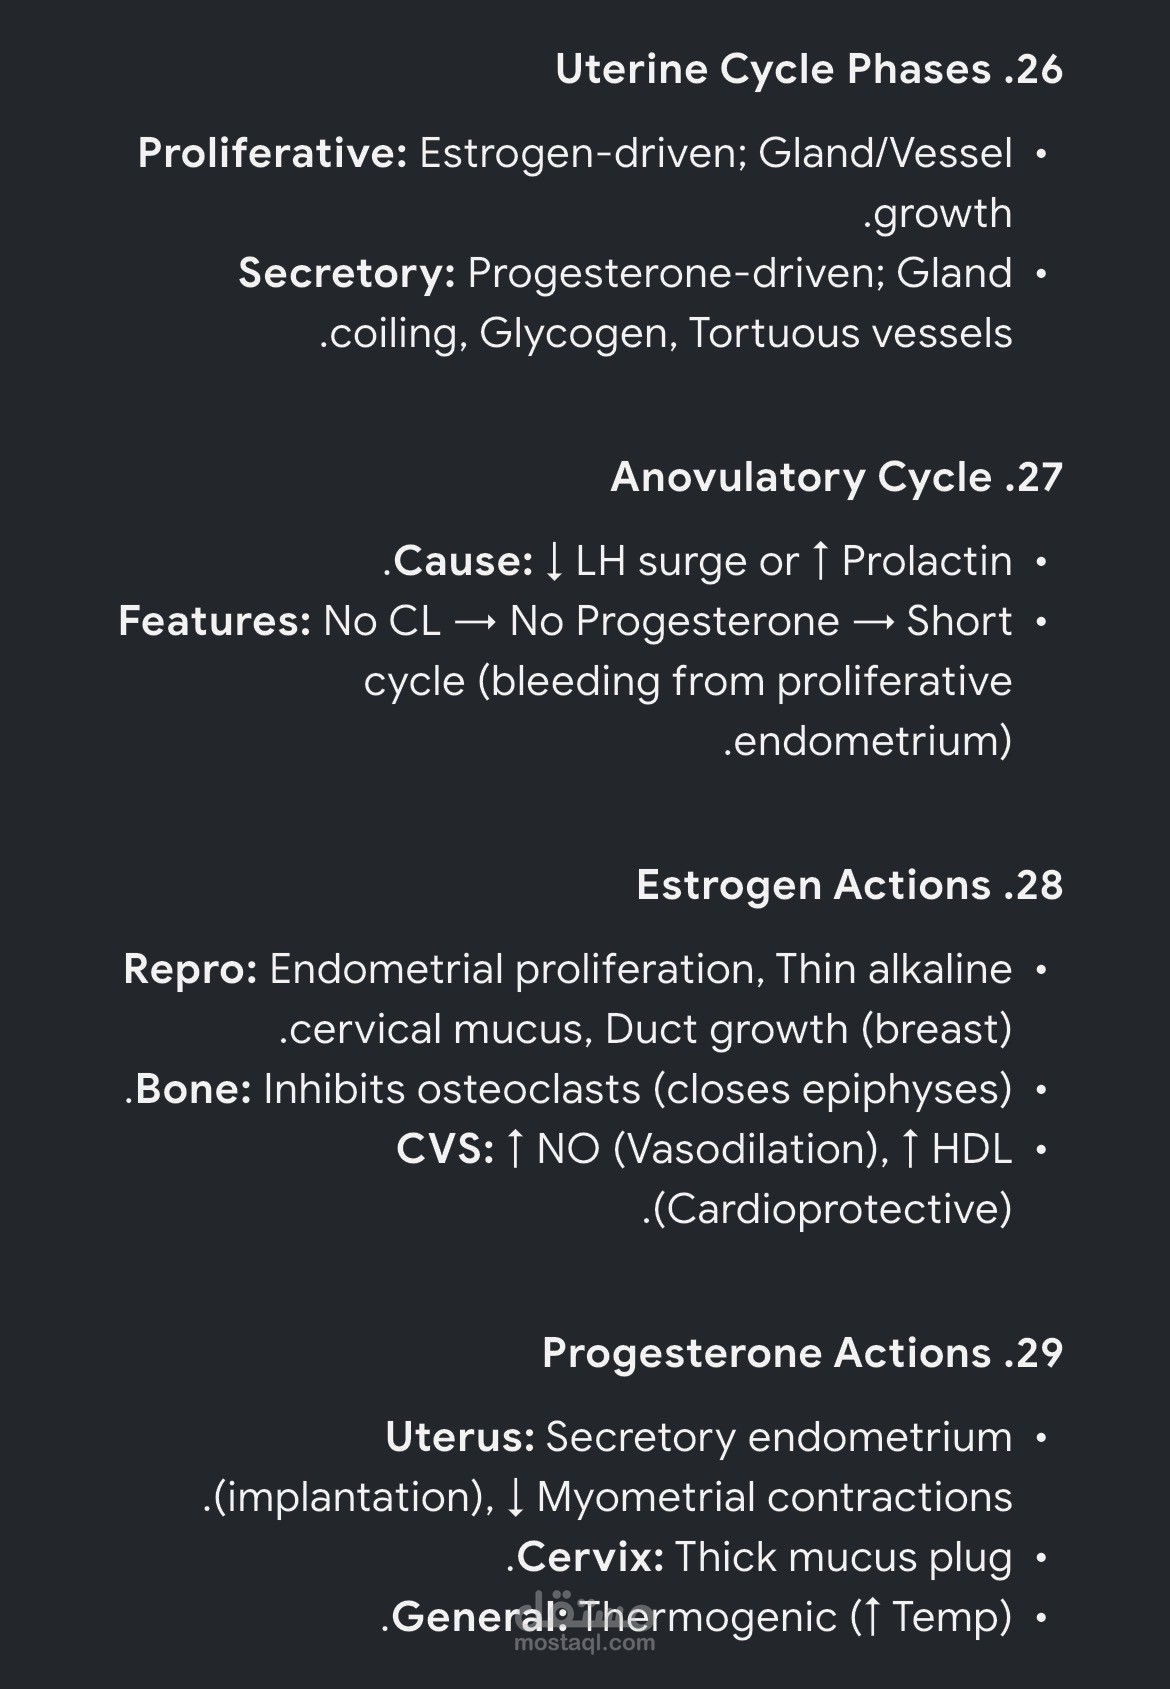Click the 'Thick mucus plug' text

[x=843, y=1558]
